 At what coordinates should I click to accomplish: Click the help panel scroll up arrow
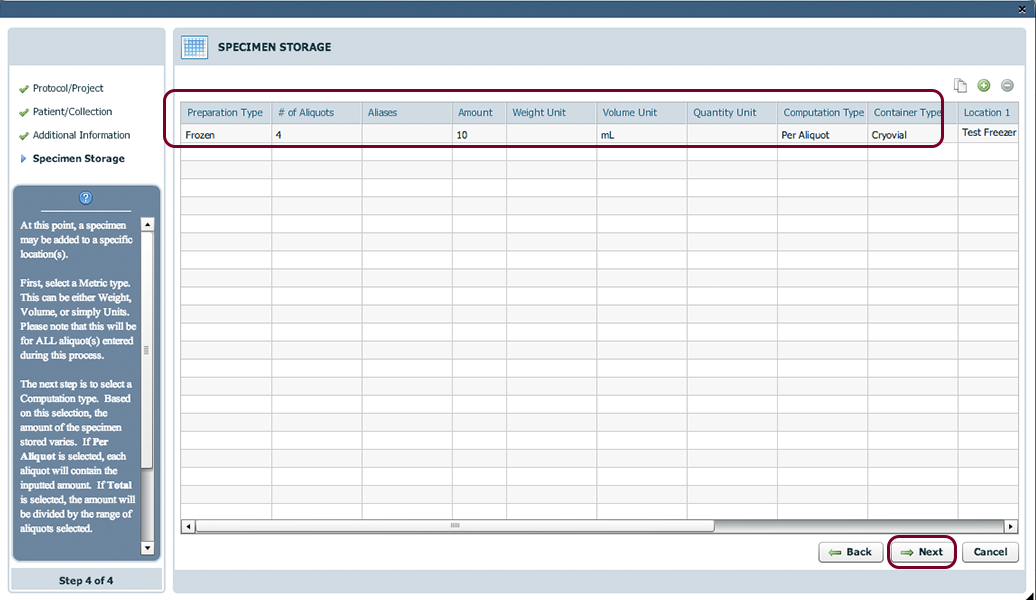(x=147, y=225)
